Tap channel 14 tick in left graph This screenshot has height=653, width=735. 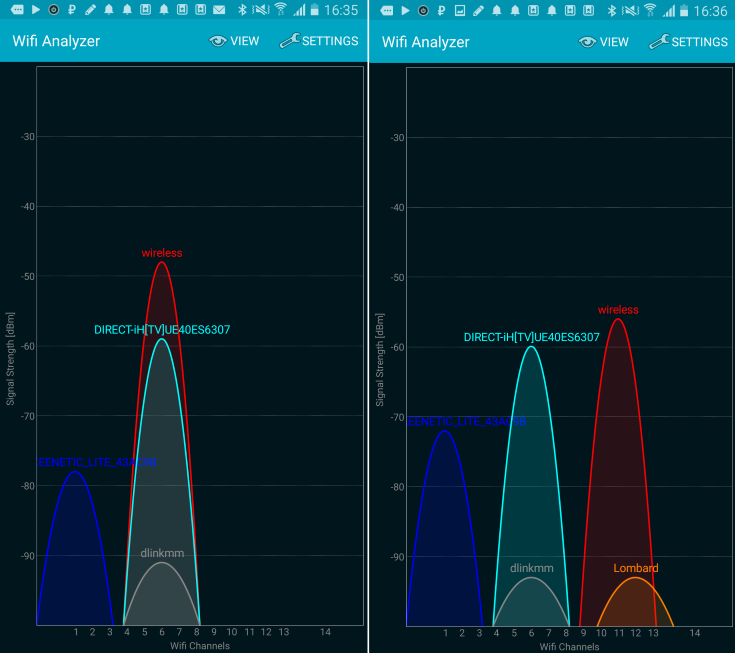(325, 632)
